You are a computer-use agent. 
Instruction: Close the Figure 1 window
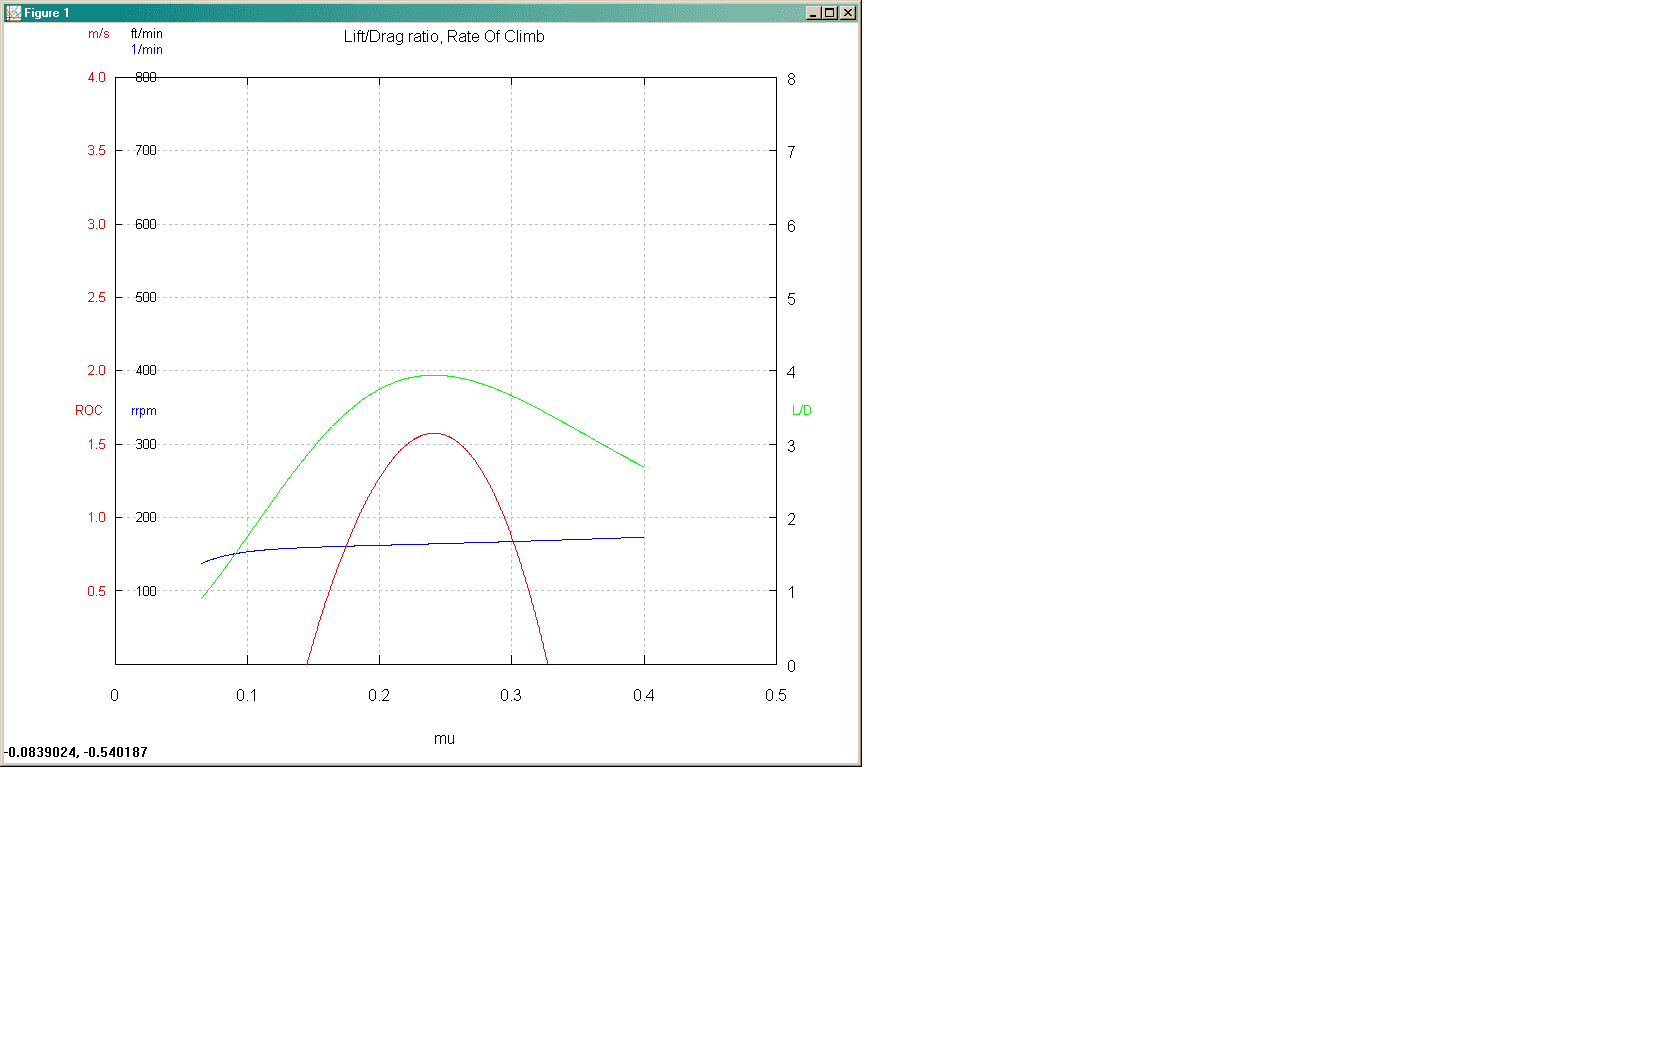(847, 13)
